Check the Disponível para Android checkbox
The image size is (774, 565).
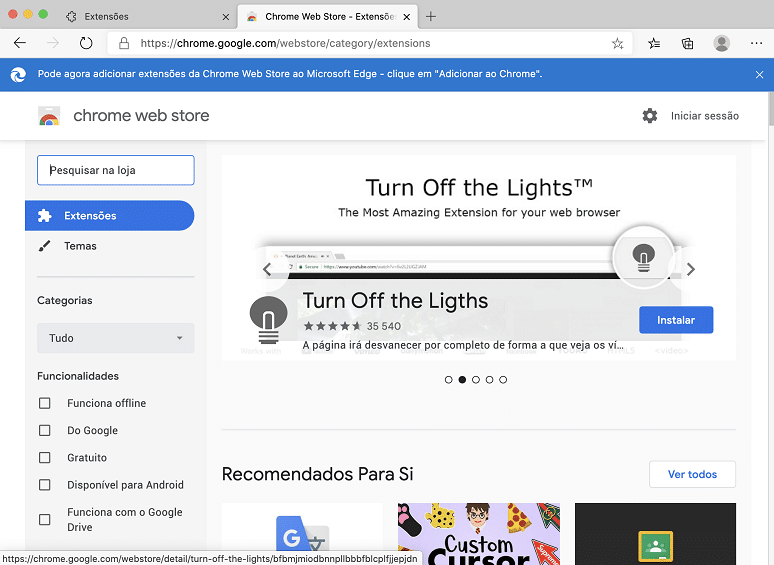click(44, 485)
